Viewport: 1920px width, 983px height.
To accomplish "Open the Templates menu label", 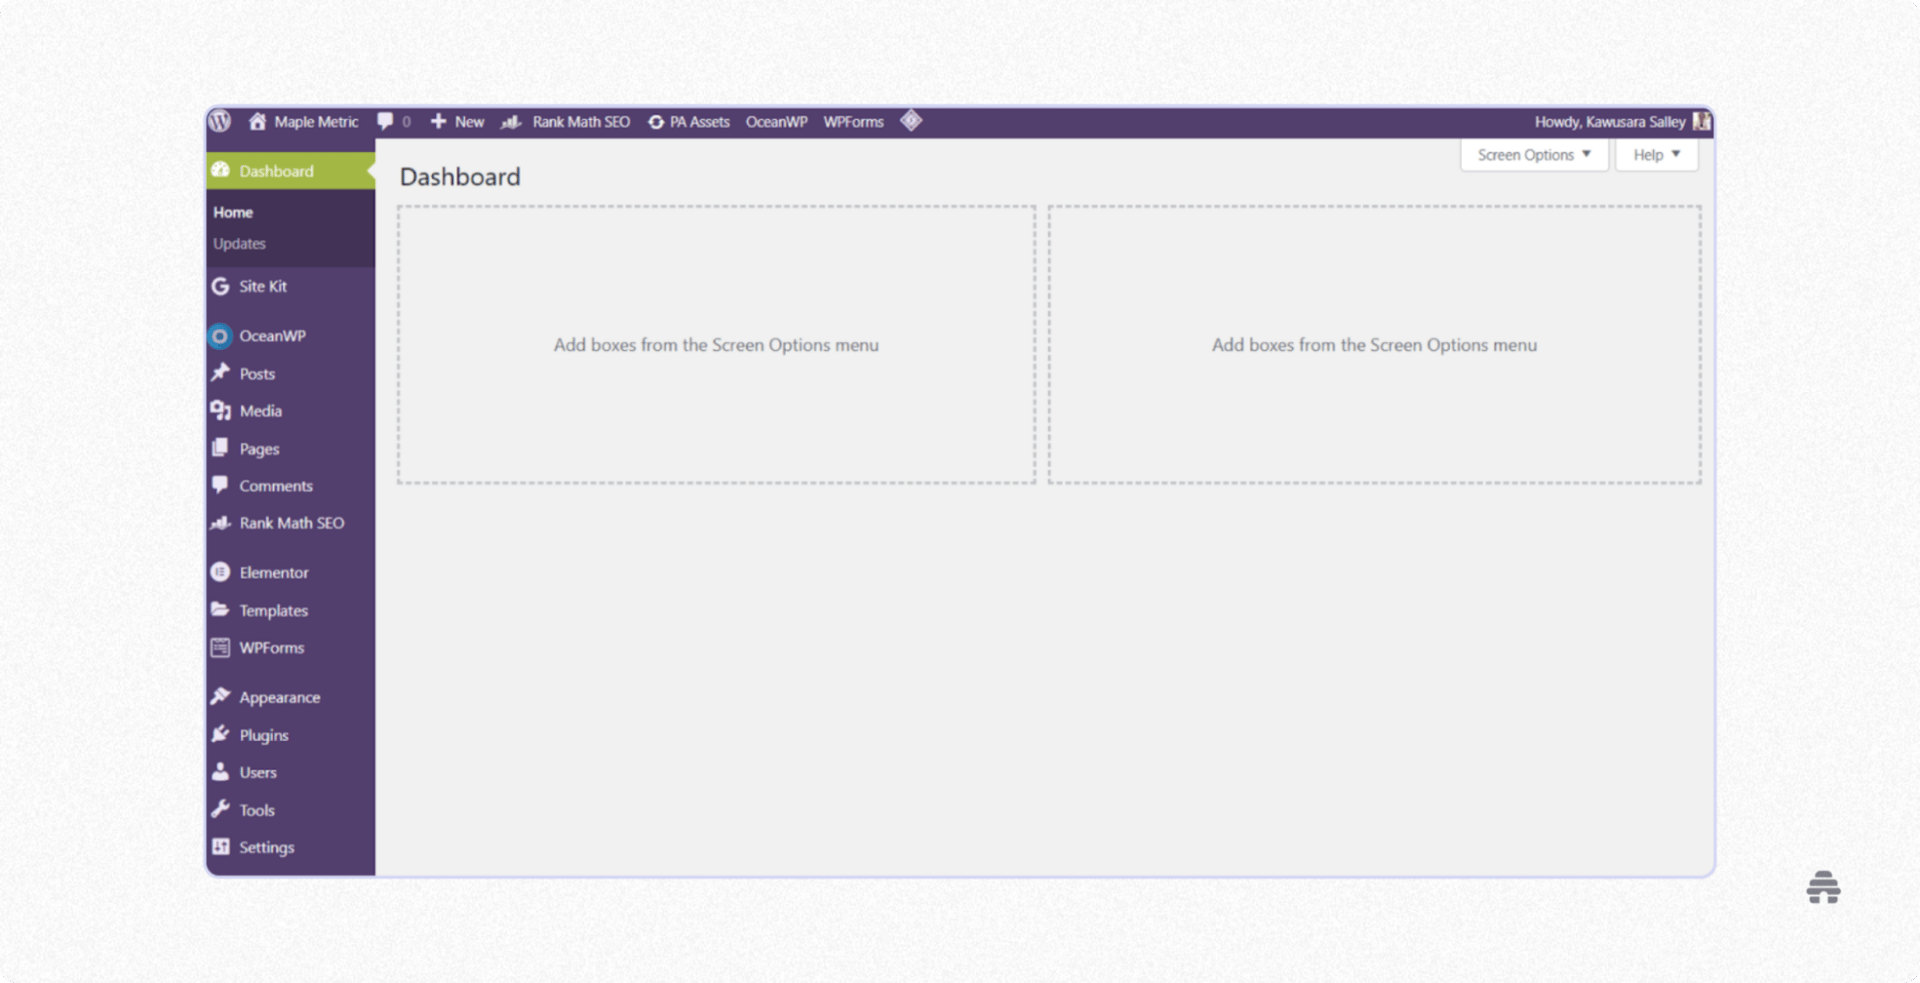I will (274, 610).
